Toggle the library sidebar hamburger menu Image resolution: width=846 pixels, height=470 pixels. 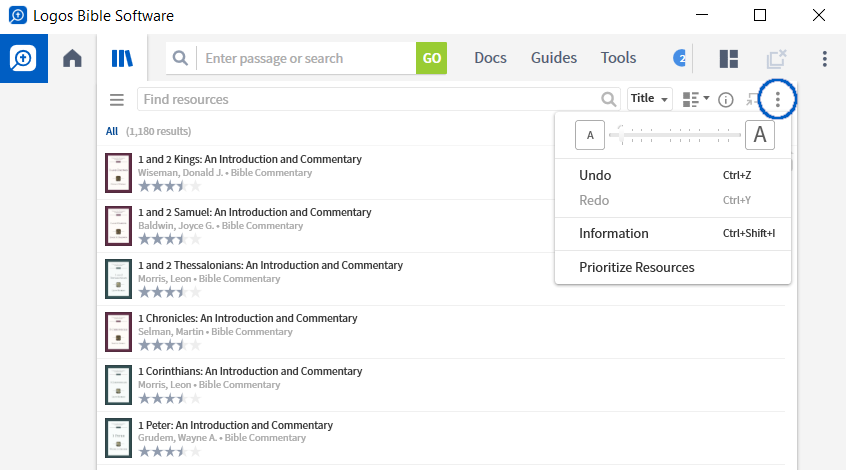117,100
